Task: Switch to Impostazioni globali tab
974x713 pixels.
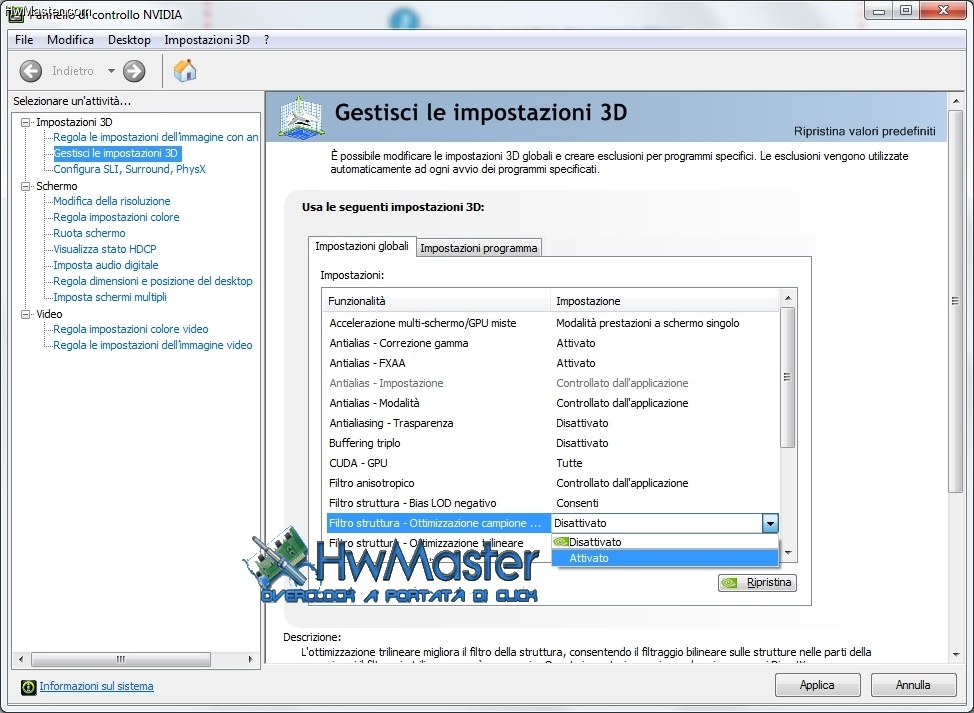Action: click(x=362, y=246)
